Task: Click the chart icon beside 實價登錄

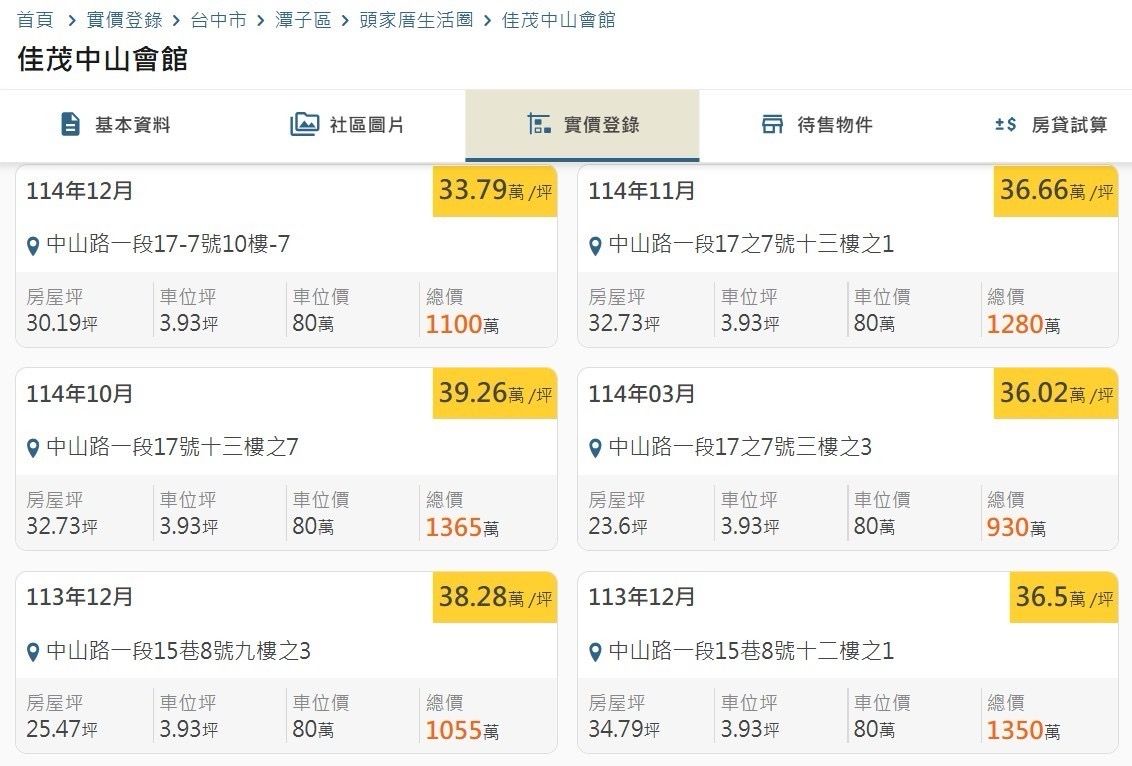Action: click(x=539, y=125)
